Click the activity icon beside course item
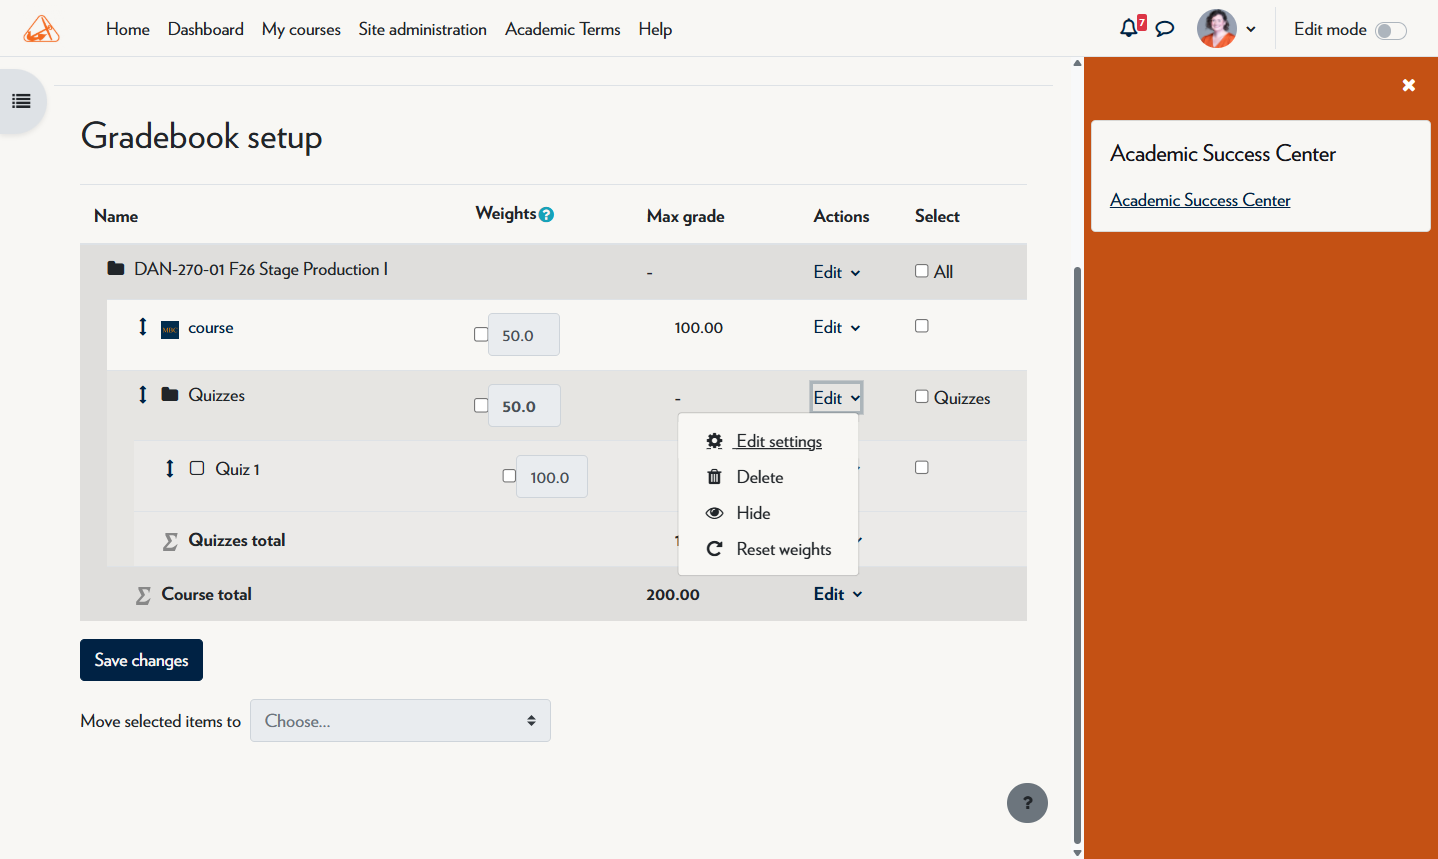Screen dimensions: 1438x859 (170, 329)
